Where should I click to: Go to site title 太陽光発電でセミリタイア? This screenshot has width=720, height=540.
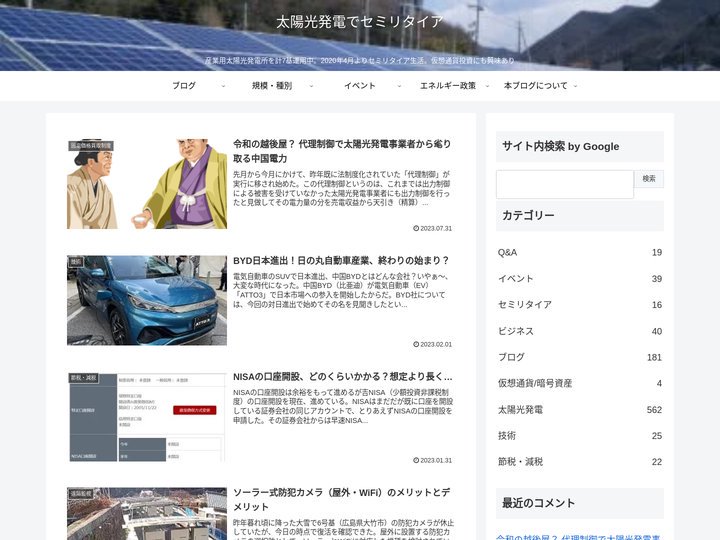pyautogui.click(x=360, y=22)
